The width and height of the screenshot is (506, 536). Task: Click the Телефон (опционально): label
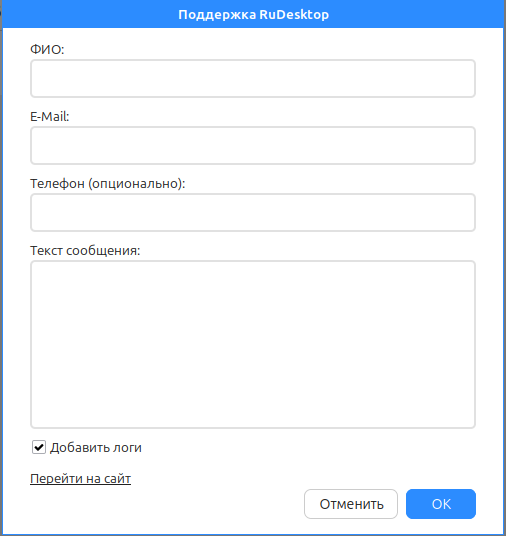tap(108, 184)
